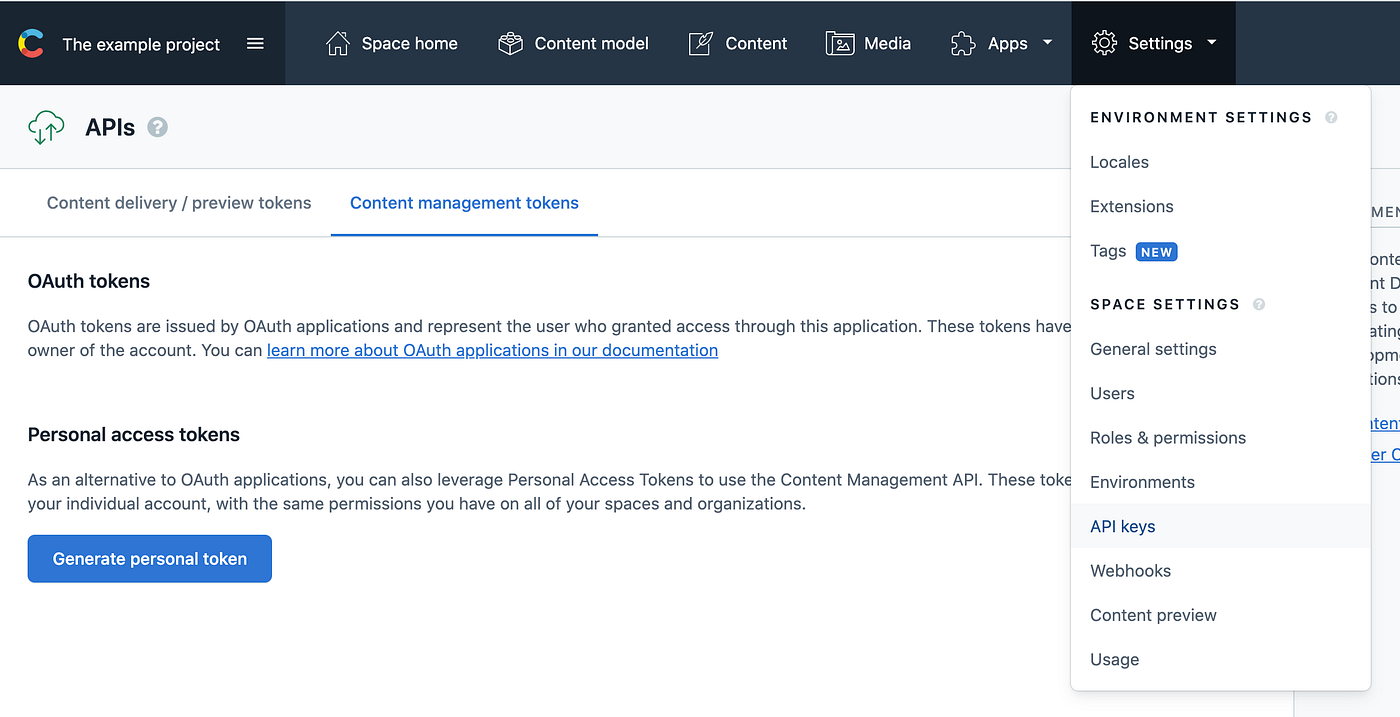Click the Space home house icon

point(338,43)
